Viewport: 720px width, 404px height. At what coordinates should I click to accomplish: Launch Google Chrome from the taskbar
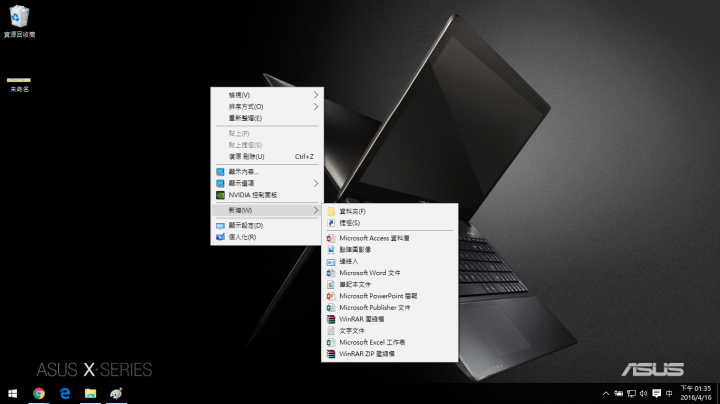tap(39, 393)
